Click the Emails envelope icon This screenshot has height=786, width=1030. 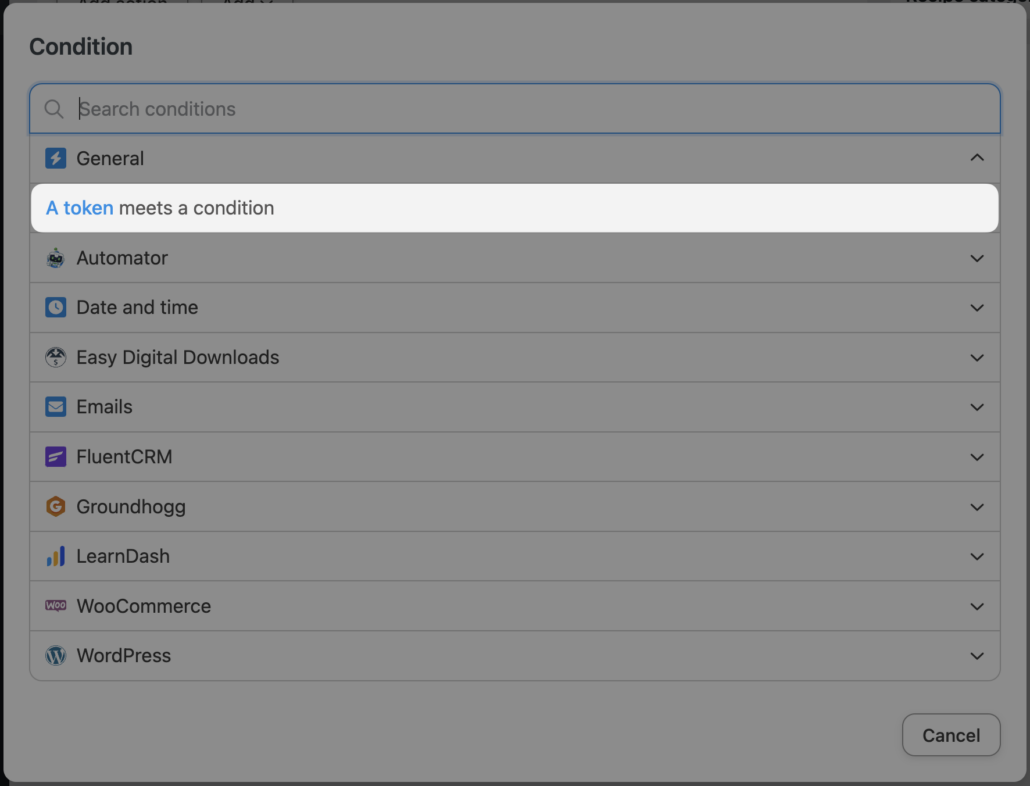56,407
